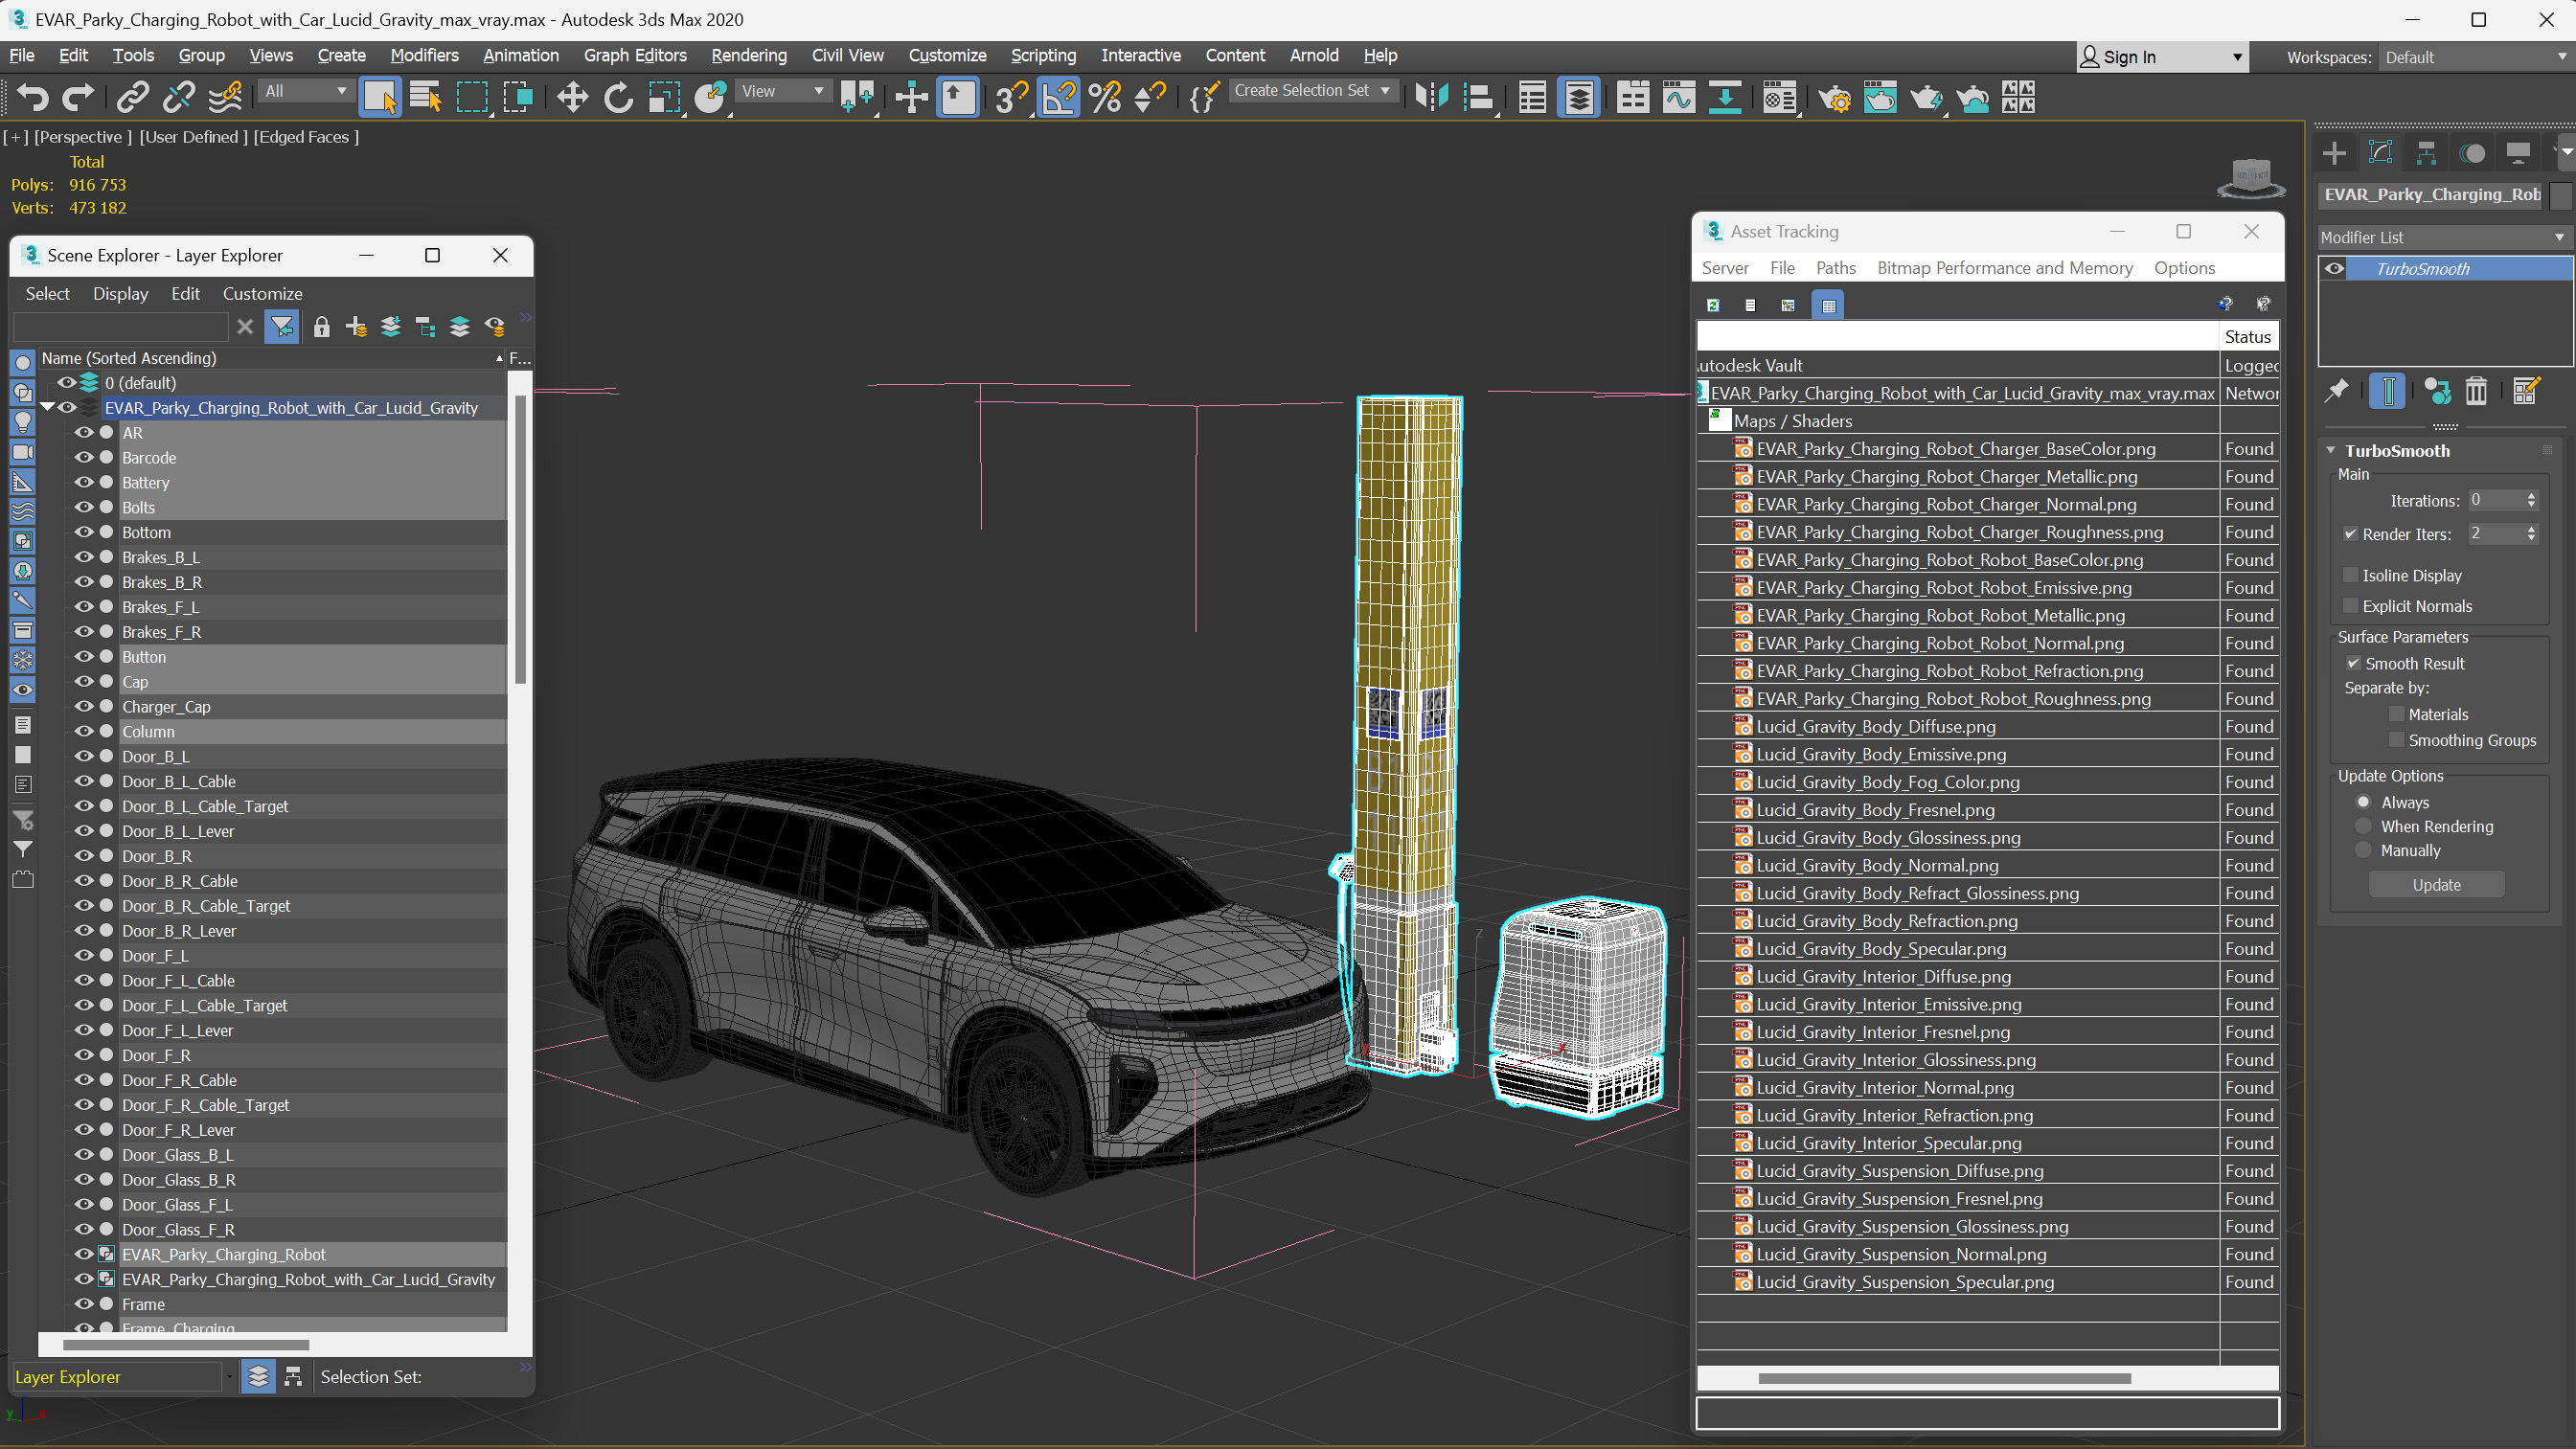Click the Undo arrow in main toolbar

pos(33,97)
